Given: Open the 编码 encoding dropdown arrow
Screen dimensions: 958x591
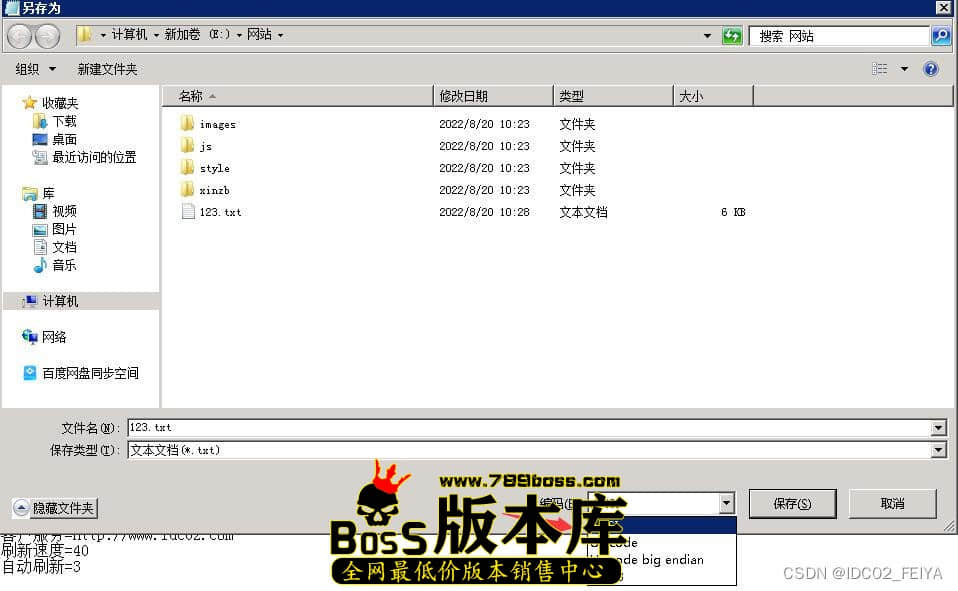Looking at the screenshot, I should click(x=727, y=504).
